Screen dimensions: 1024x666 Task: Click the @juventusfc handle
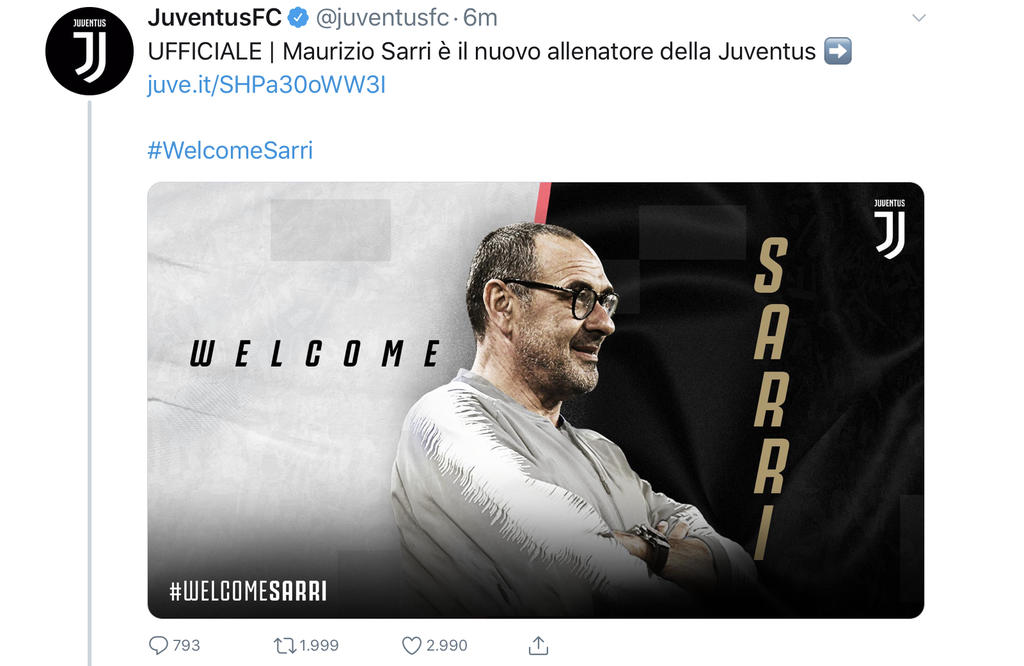coord(383,18)
